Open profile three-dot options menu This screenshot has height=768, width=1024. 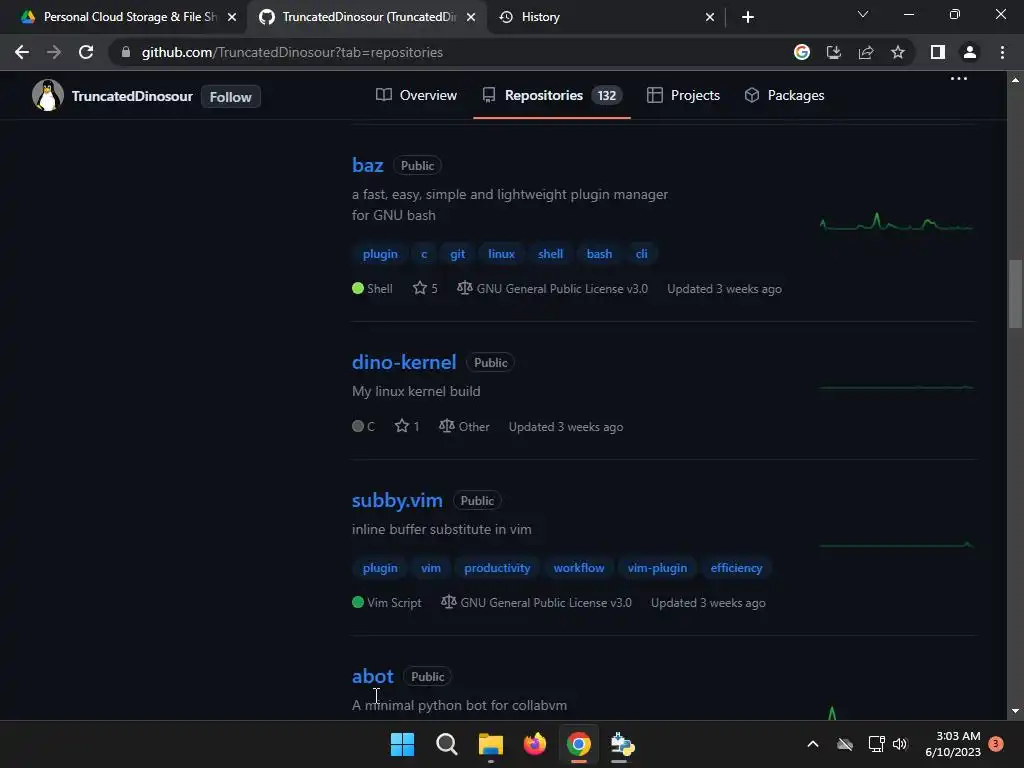point(959,78)
